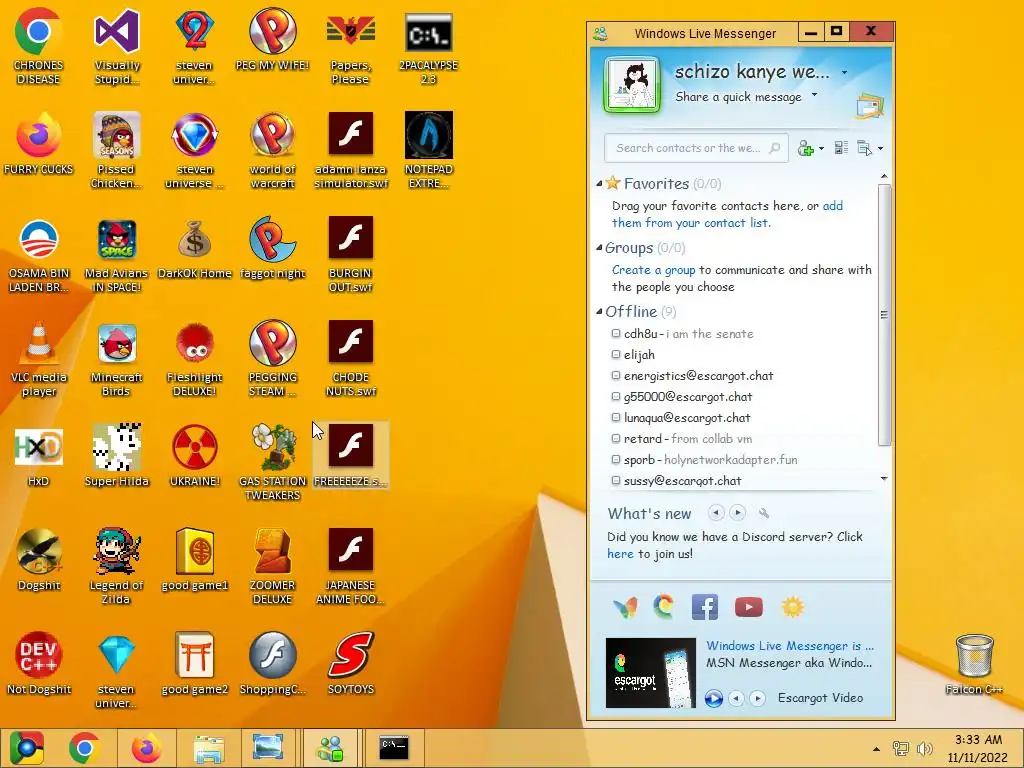This screenshot has width=1024, height=768.
Task: Open the display name status dropdown arrow
Action: (844, 72)
